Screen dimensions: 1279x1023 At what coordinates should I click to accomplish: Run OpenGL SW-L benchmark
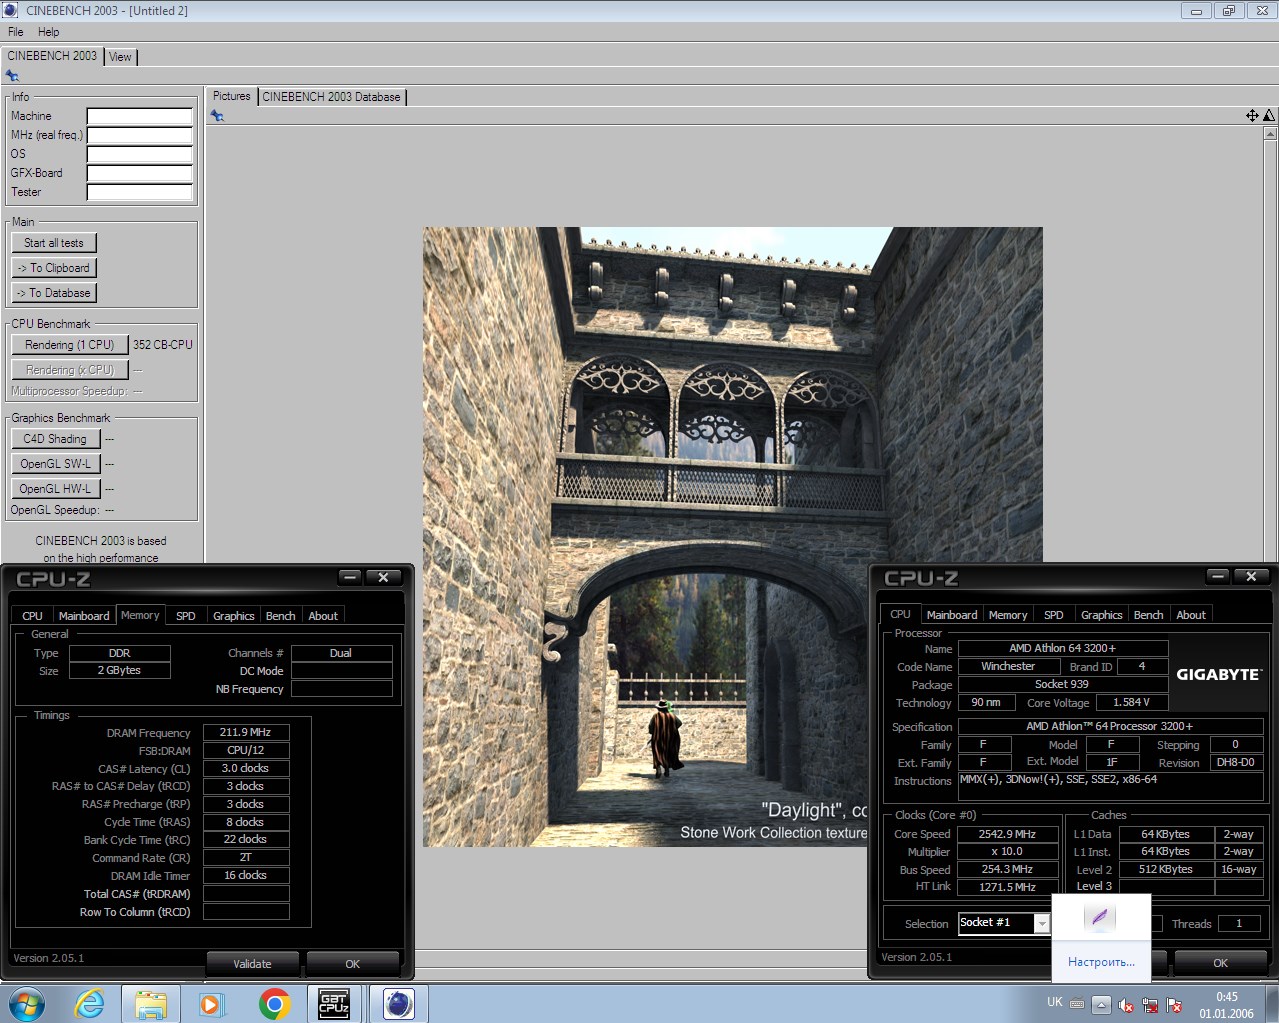[55, 464]
